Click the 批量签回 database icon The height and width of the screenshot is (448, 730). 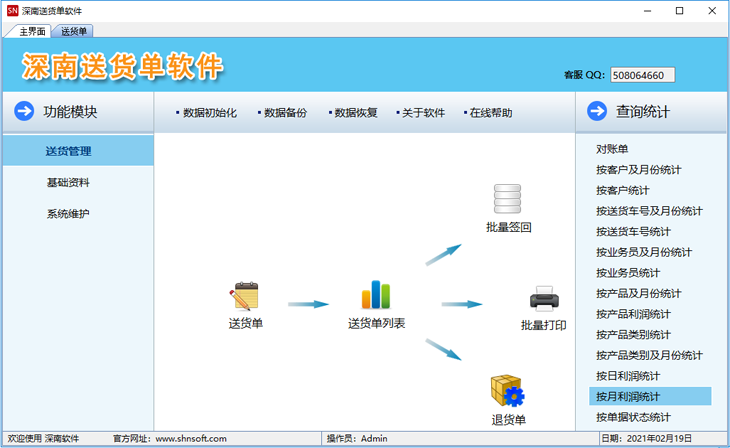coord(508,198)
